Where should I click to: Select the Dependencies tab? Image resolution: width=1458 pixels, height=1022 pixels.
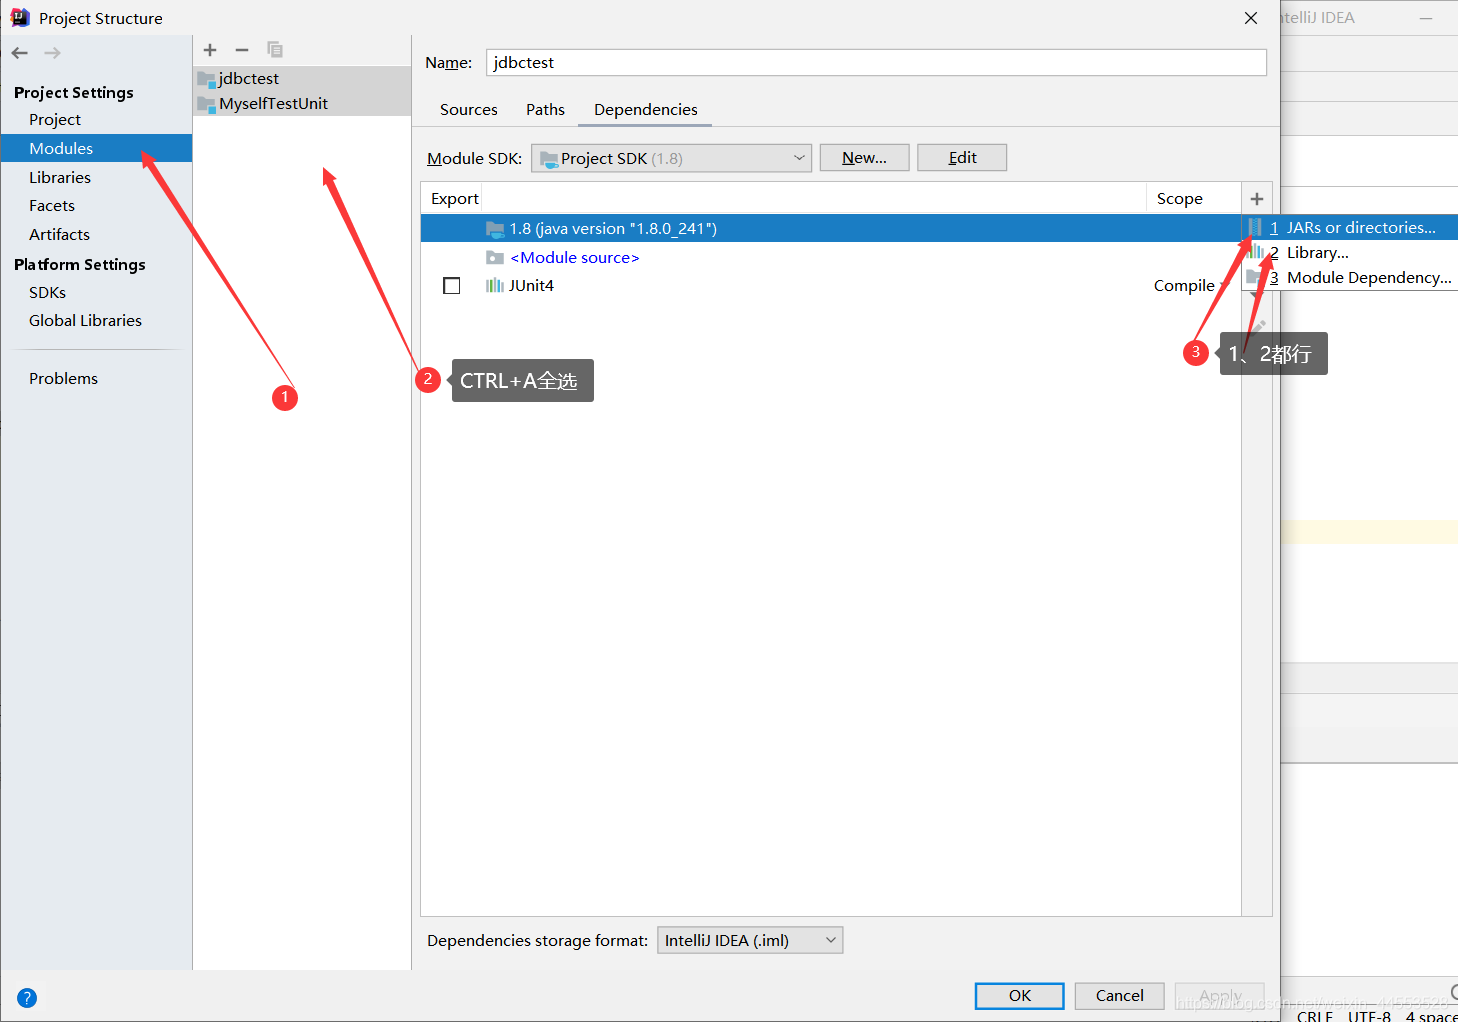646,110
